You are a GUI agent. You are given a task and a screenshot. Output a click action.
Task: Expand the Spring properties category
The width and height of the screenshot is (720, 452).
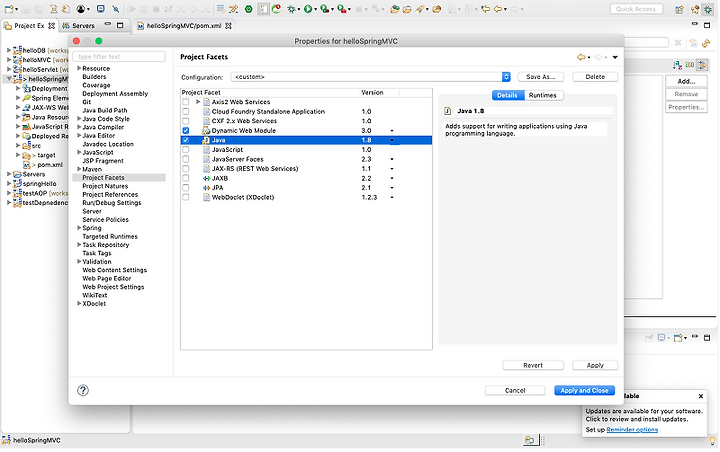click(79, 228)
